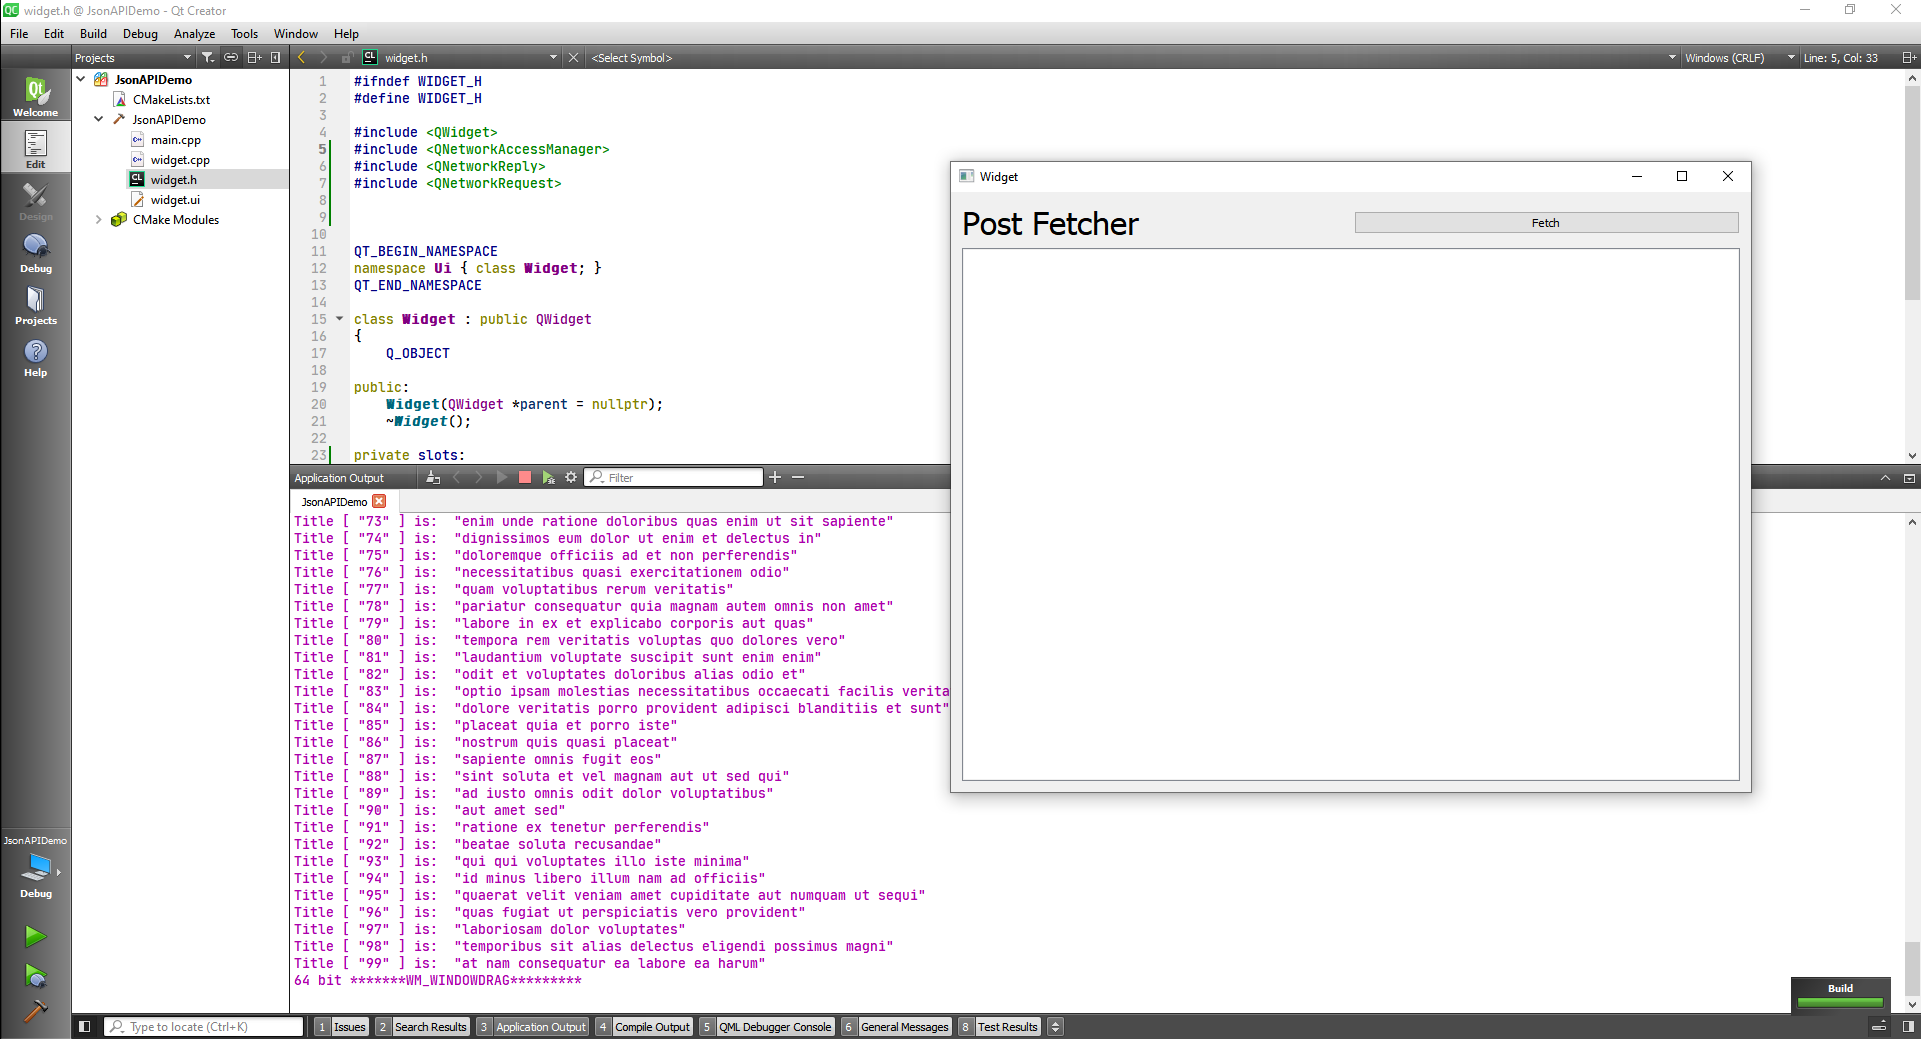Open the Projects view dropdown

point(132,57)
